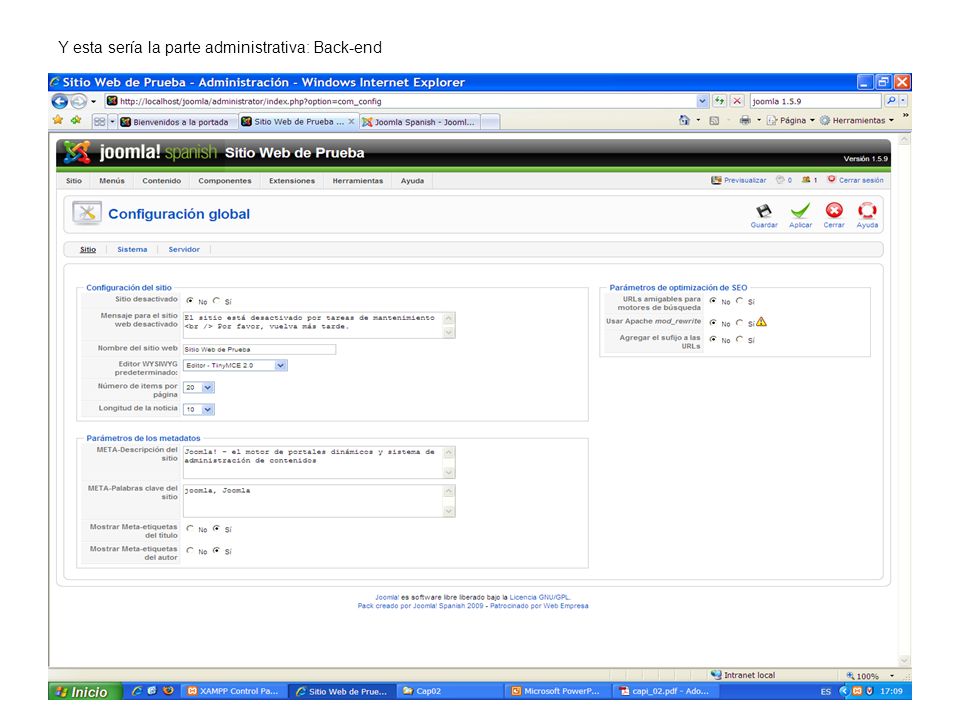
Task: Click the messages count icon
Action: 780,180
